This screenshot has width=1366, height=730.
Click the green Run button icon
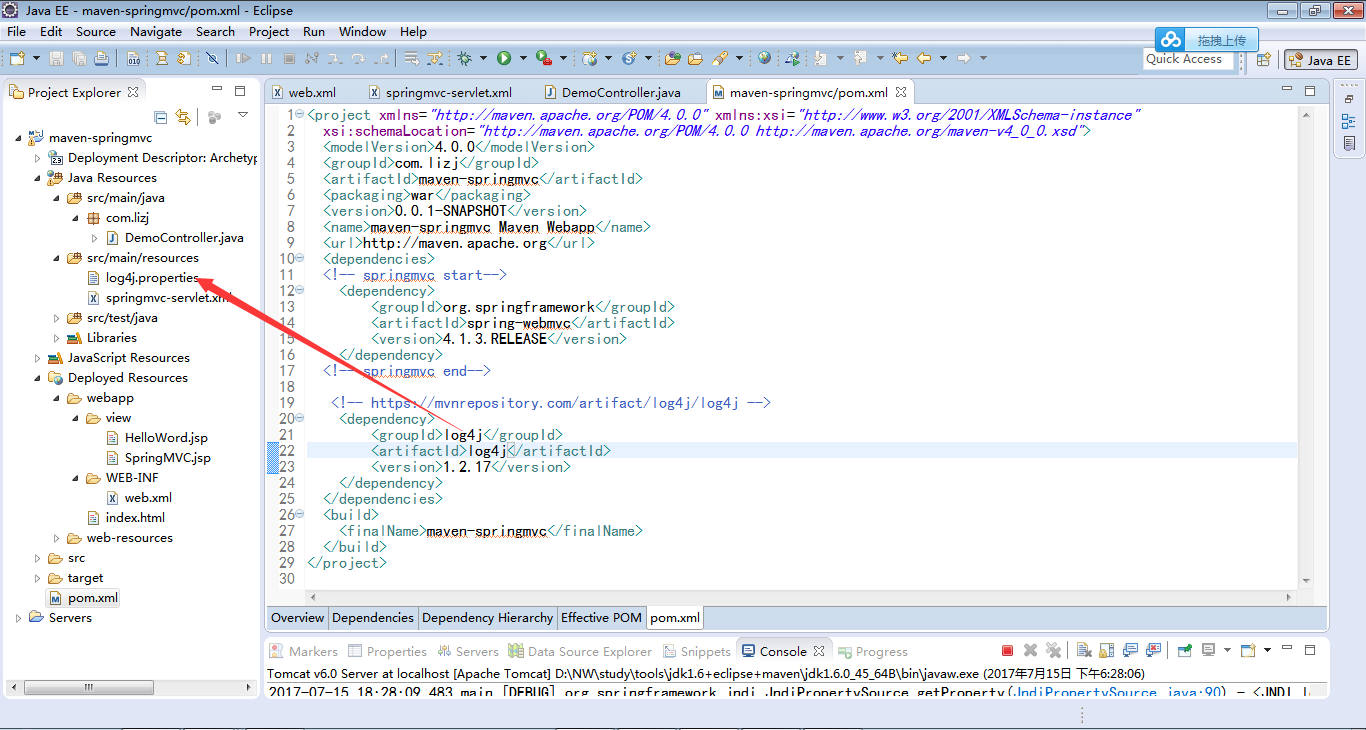click(504, 59)
